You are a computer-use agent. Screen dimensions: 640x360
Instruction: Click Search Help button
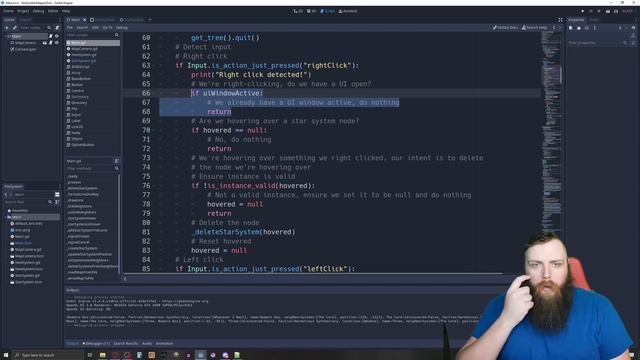pos(534,28)
